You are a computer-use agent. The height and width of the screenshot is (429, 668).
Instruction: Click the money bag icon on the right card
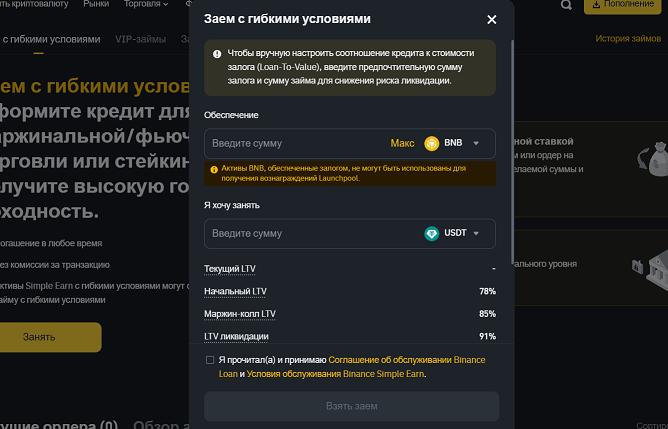pyautogui.click(x=653, y=159)
